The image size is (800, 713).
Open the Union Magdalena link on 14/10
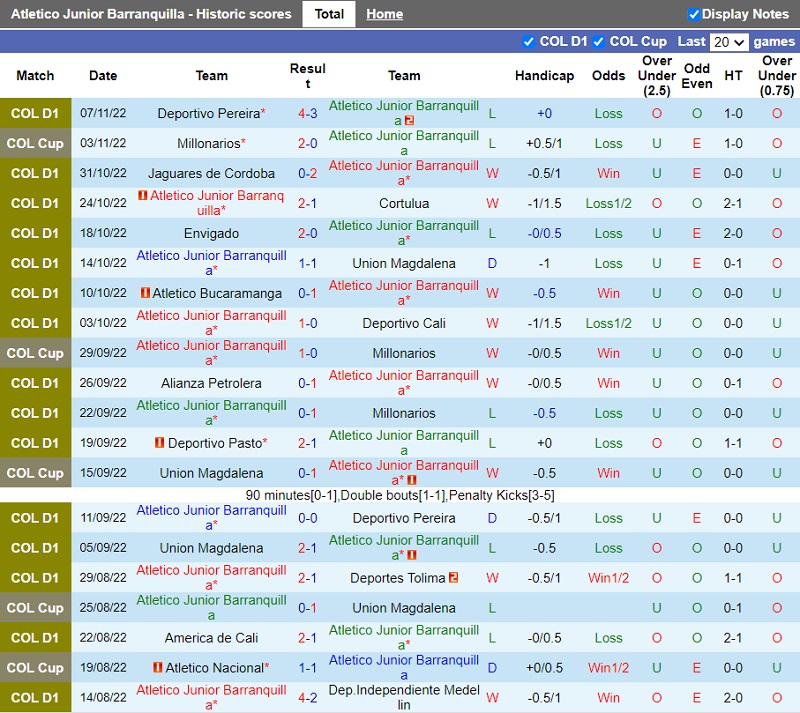click(404, 263)
